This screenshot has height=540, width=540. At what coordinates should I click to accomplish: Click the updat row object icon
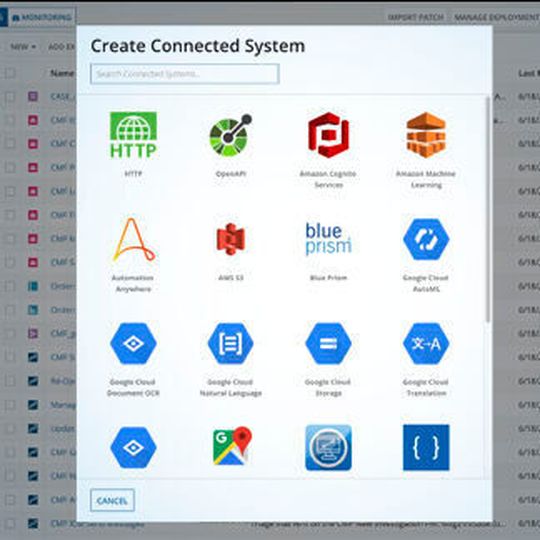(33, 428)
